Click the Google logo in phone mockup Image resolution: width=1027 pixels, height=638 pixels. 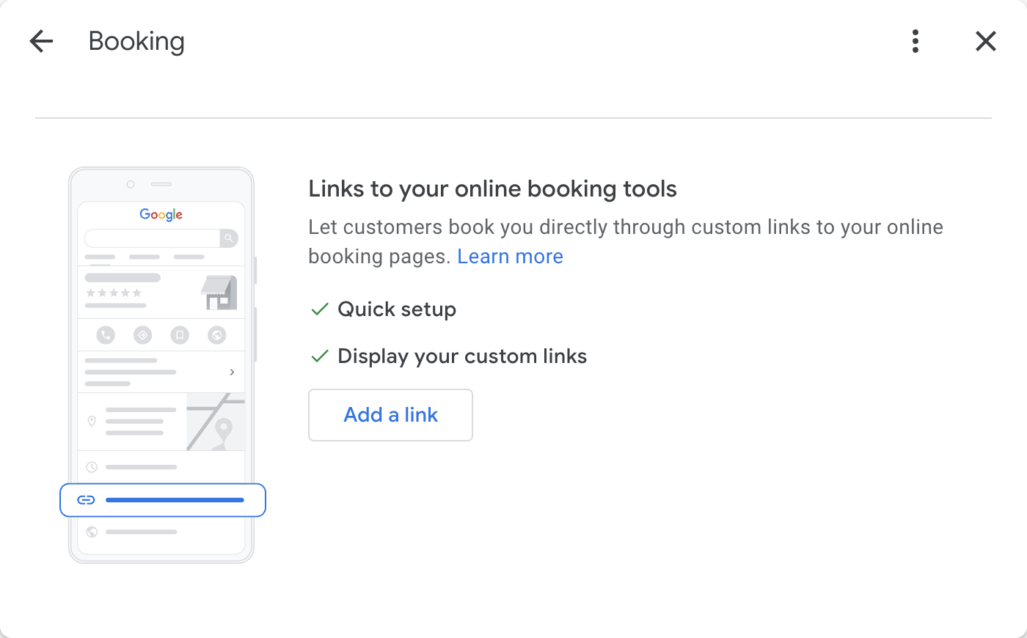tap(161, 214)
